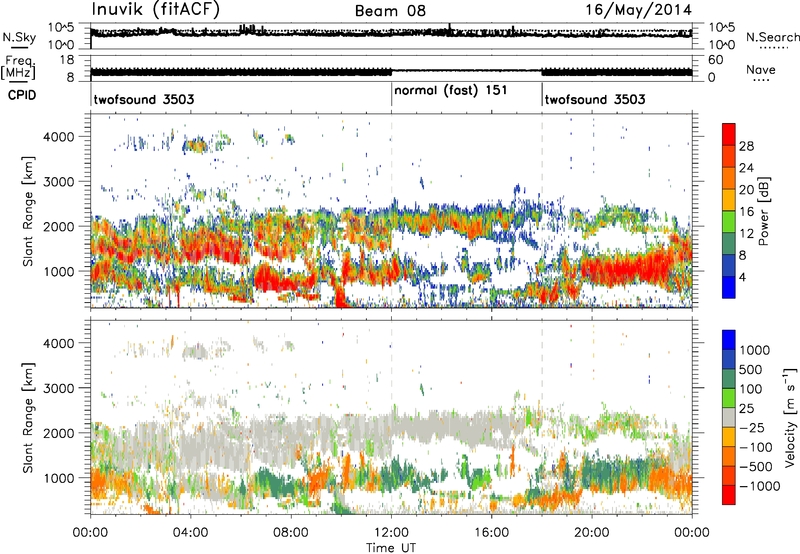Click the 'Velocity [m s-1]' colorbar label
This screenshot has height=554, width=800.
click(791, 417)
